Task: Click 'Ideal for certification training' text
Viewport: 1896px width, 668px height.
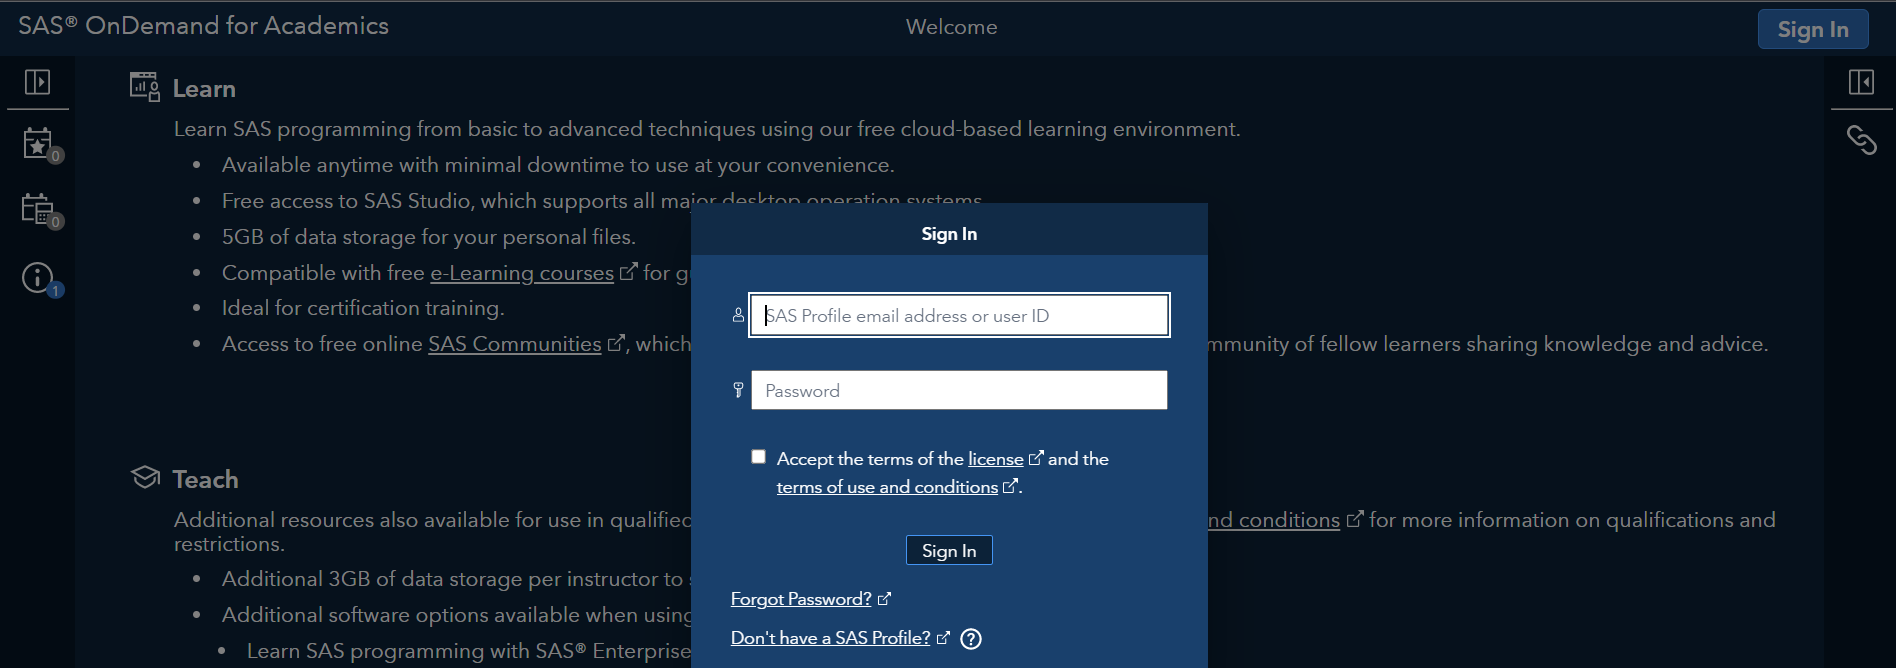Action: point(363,308)
